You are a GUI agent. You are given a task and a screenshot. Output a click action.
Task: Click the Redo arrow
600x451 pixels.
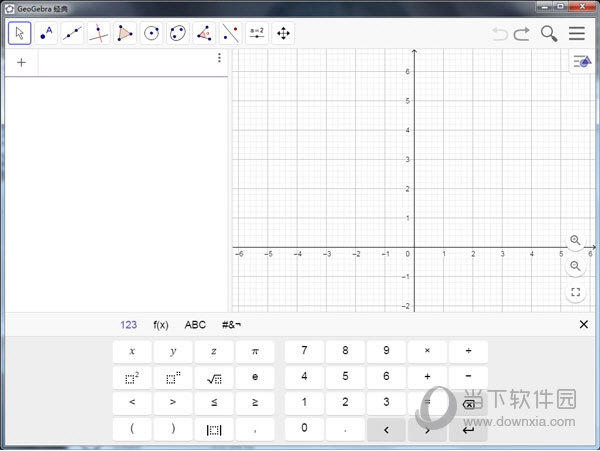[522, 34]
